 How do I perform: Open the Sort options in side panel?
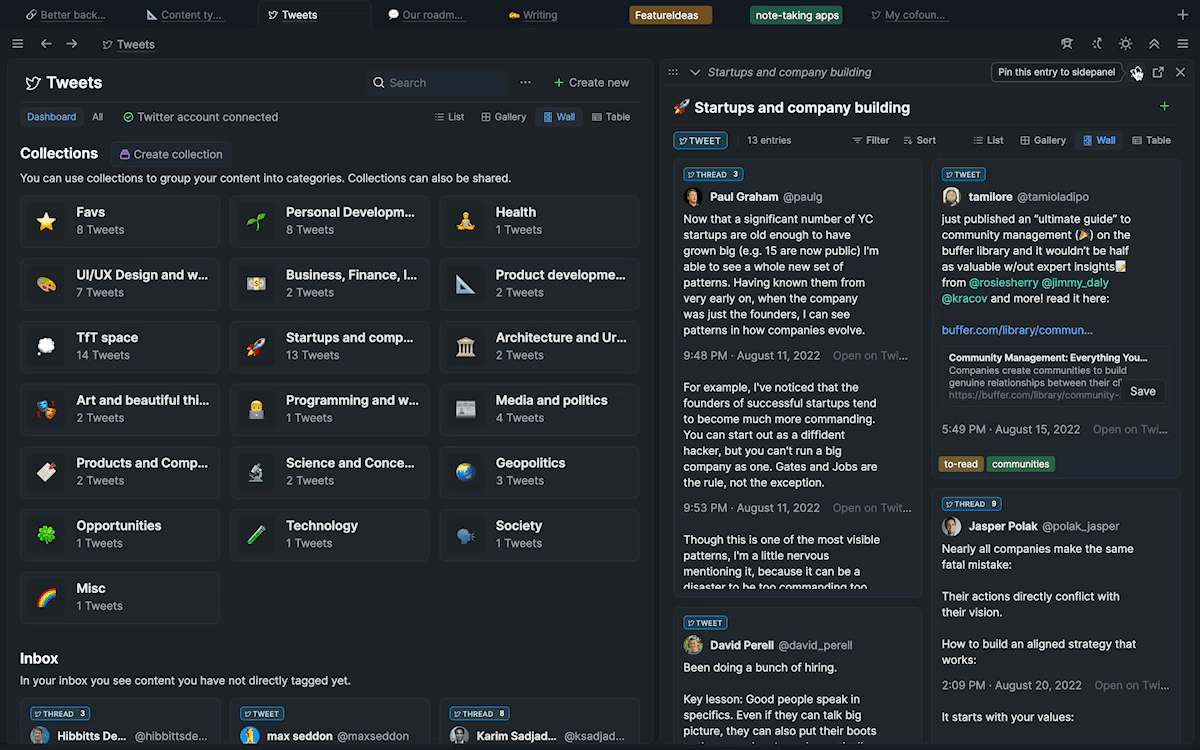click(x=919, y=141)
